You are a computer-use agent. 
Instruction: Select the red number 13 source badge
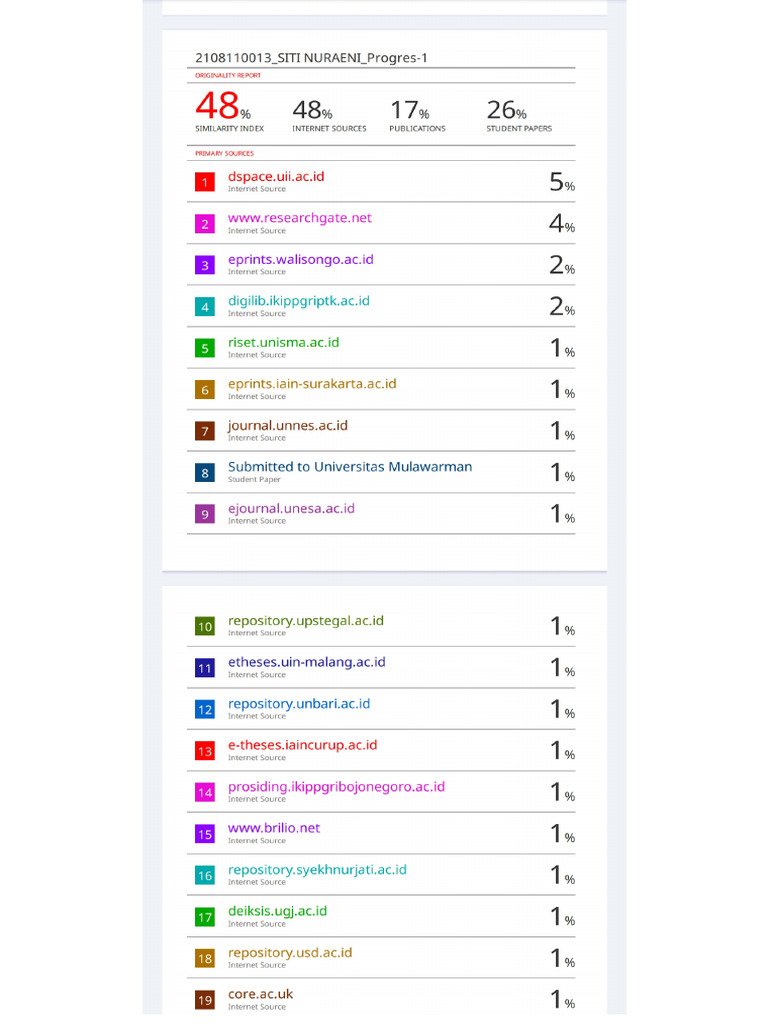(x=205, y=751)
